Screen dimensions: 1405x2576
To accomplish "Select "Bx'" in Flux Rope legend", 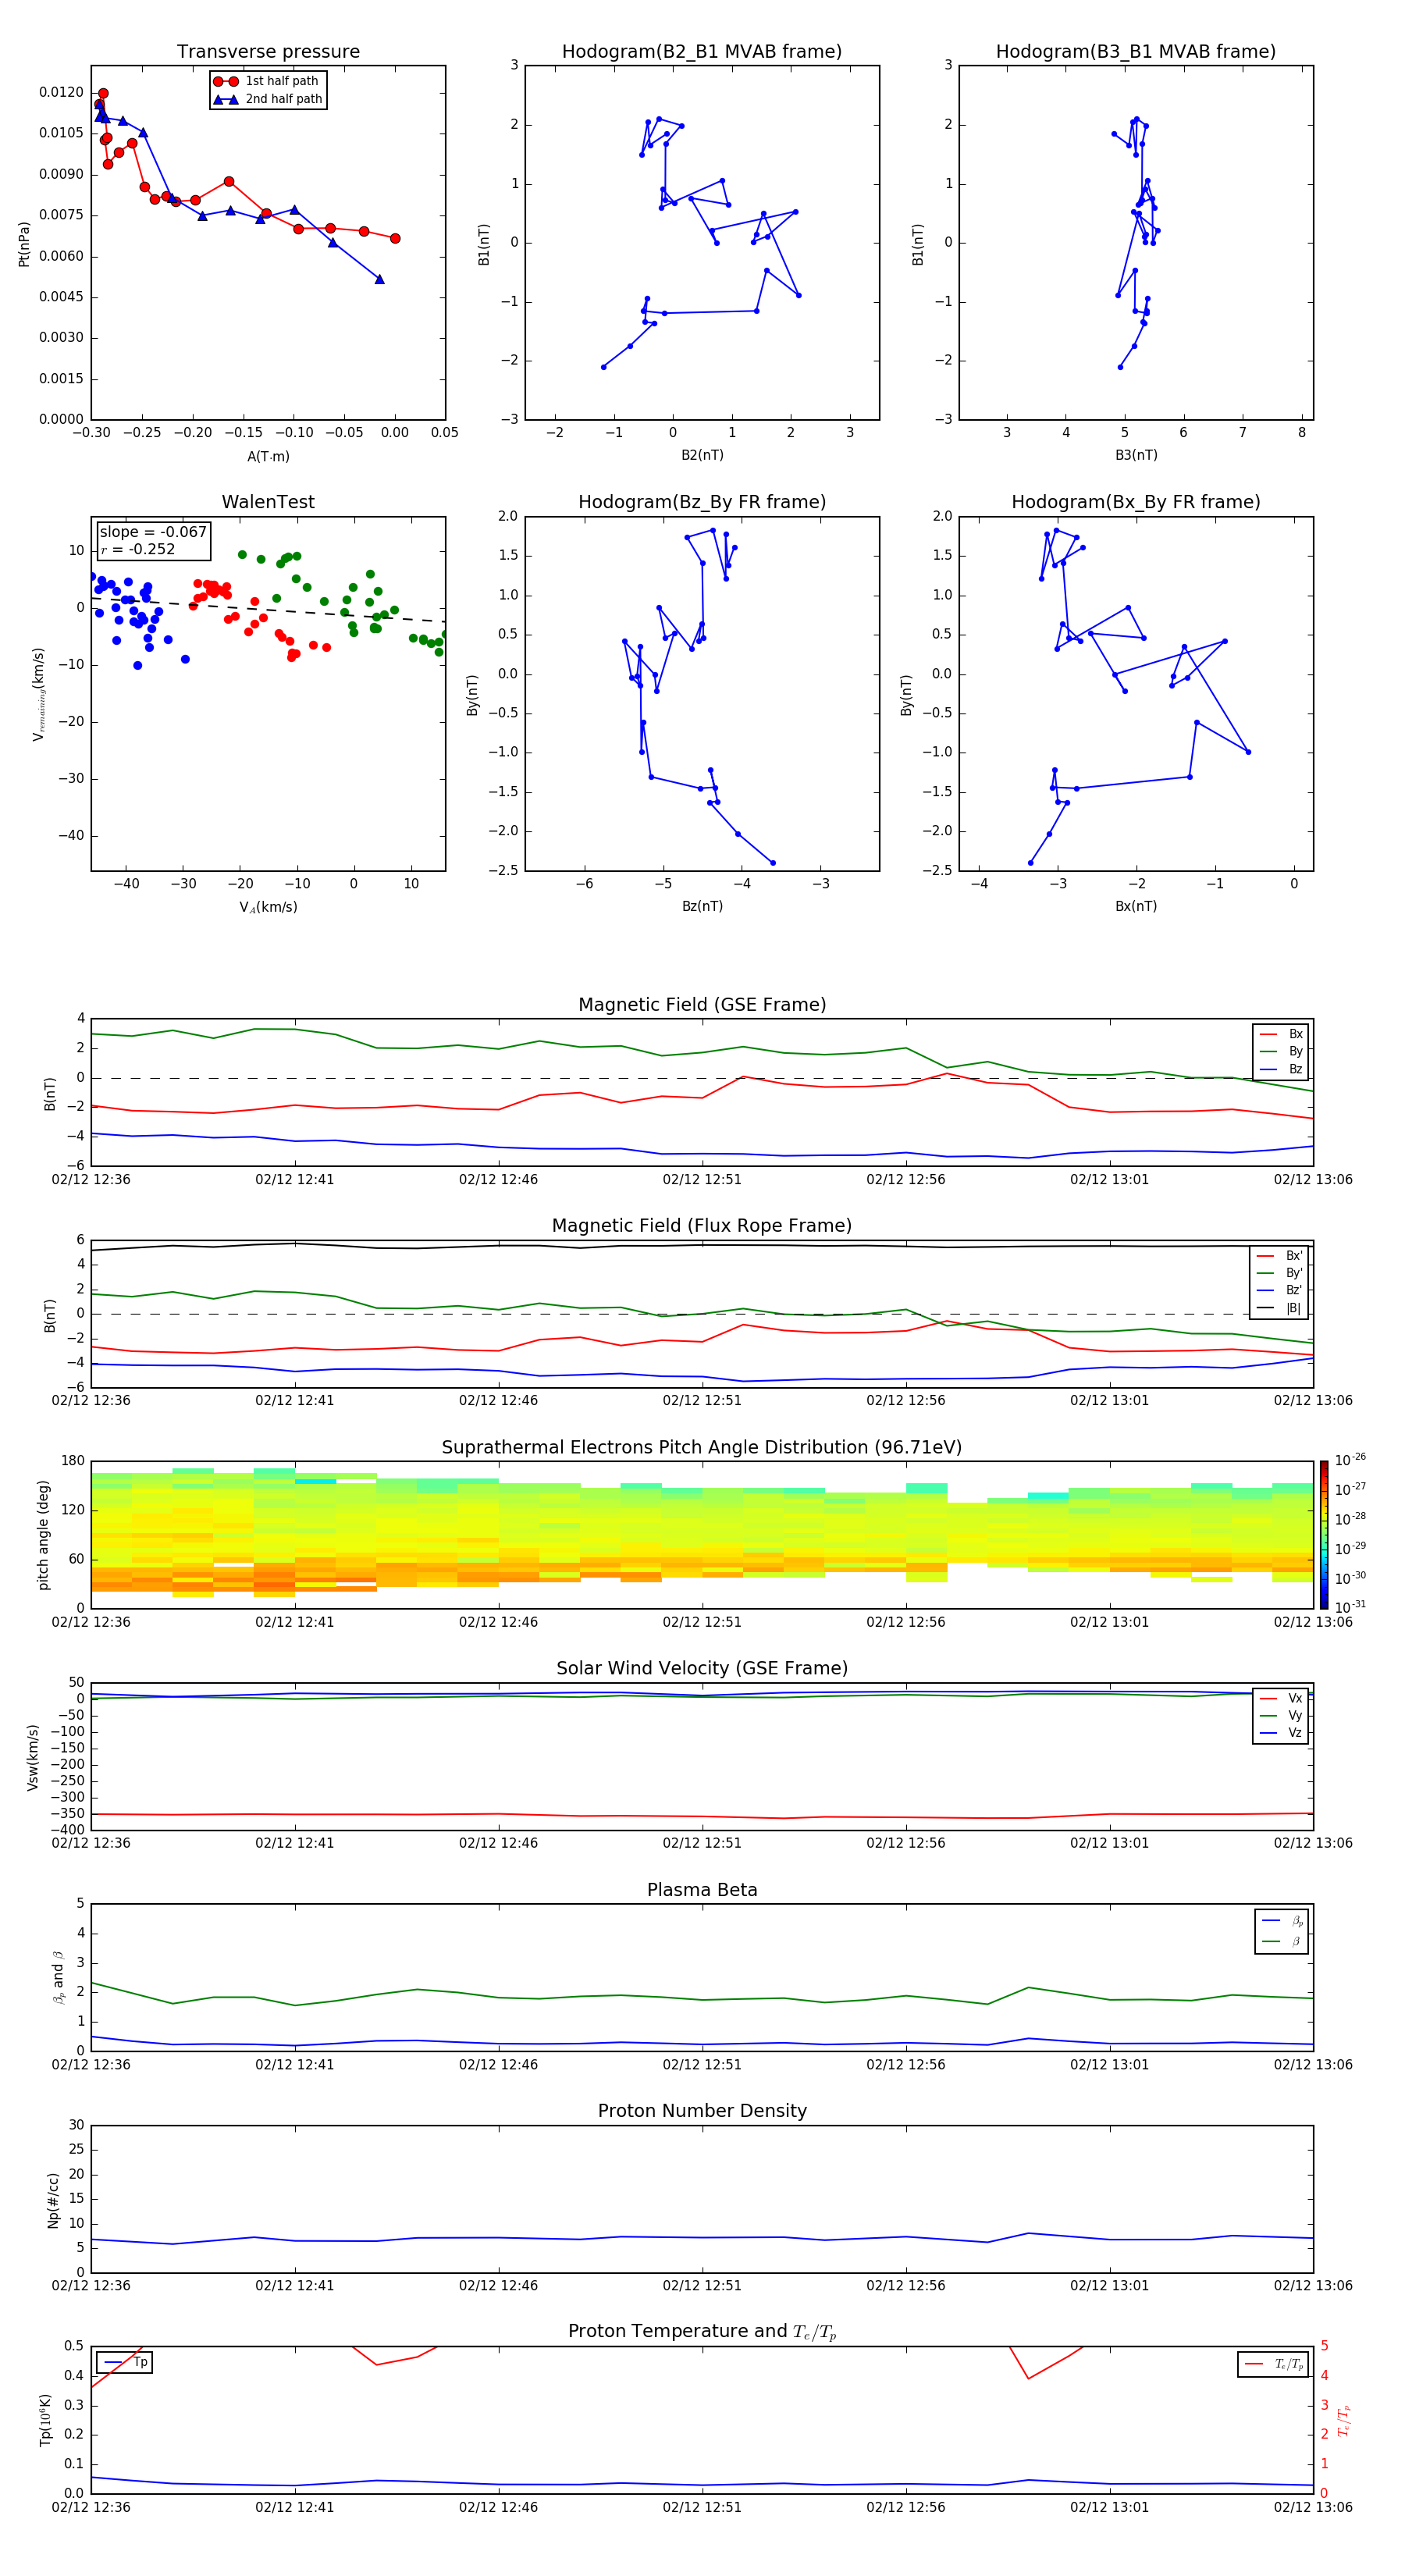I will click(1280, 1256).
